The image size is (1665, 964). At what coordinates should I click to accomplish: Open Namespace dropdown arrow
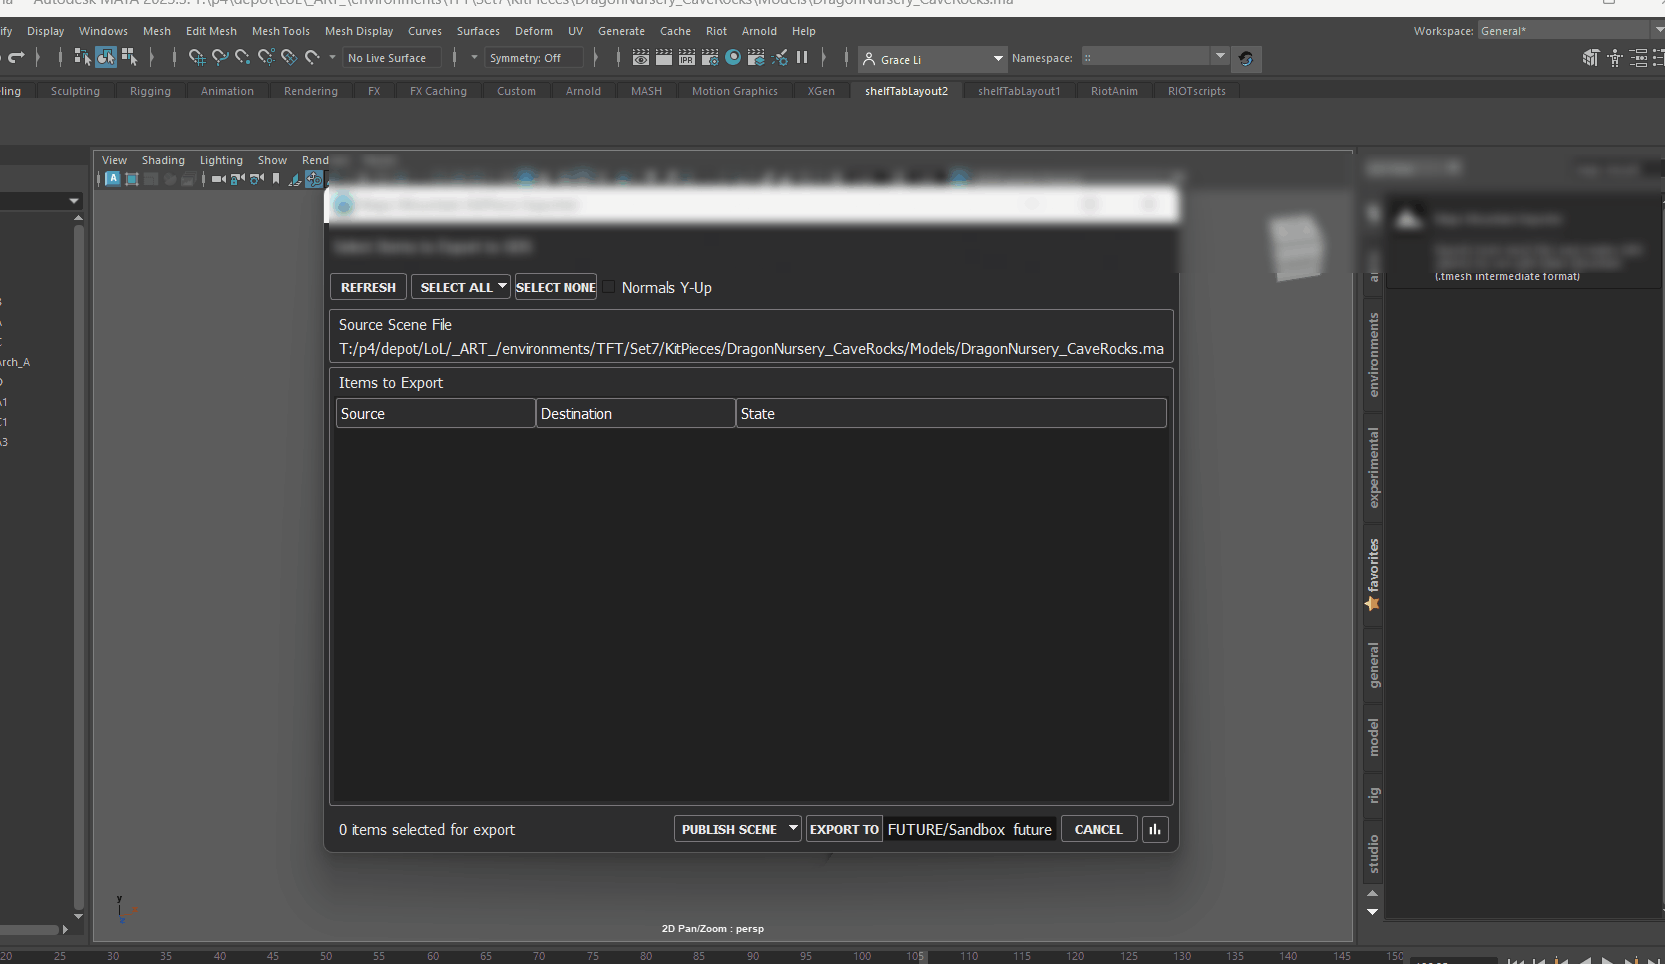click(x=1220, y=56)
